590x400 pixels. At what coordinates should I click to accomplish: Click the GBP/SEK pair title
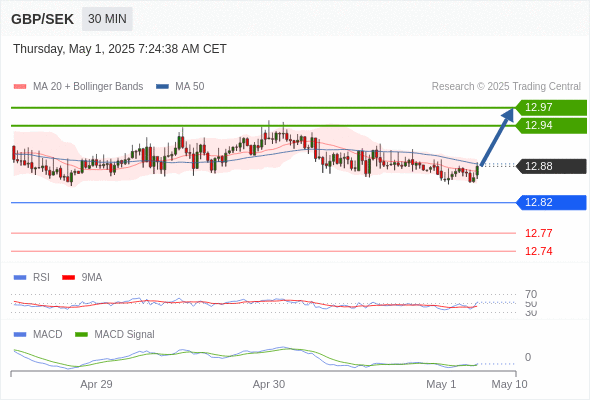[x=43, y=19]
